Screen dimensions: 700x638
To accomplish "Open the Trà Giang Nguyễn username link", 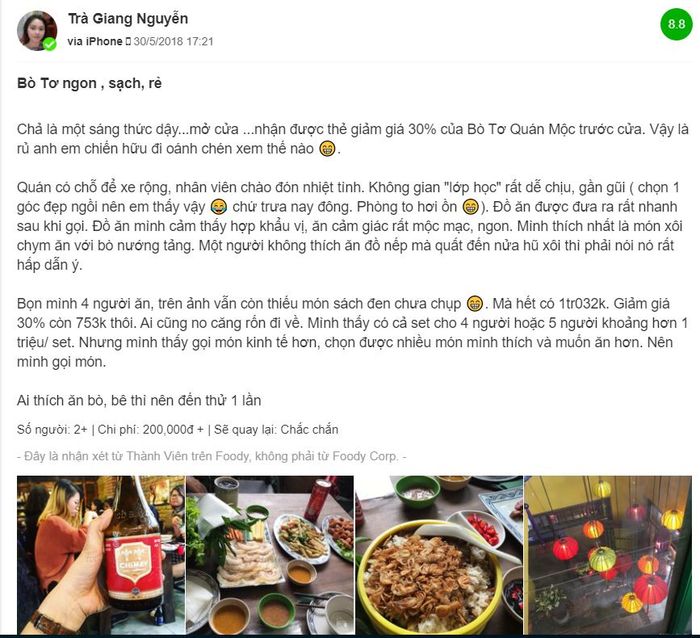I will (x=128, y=19).
